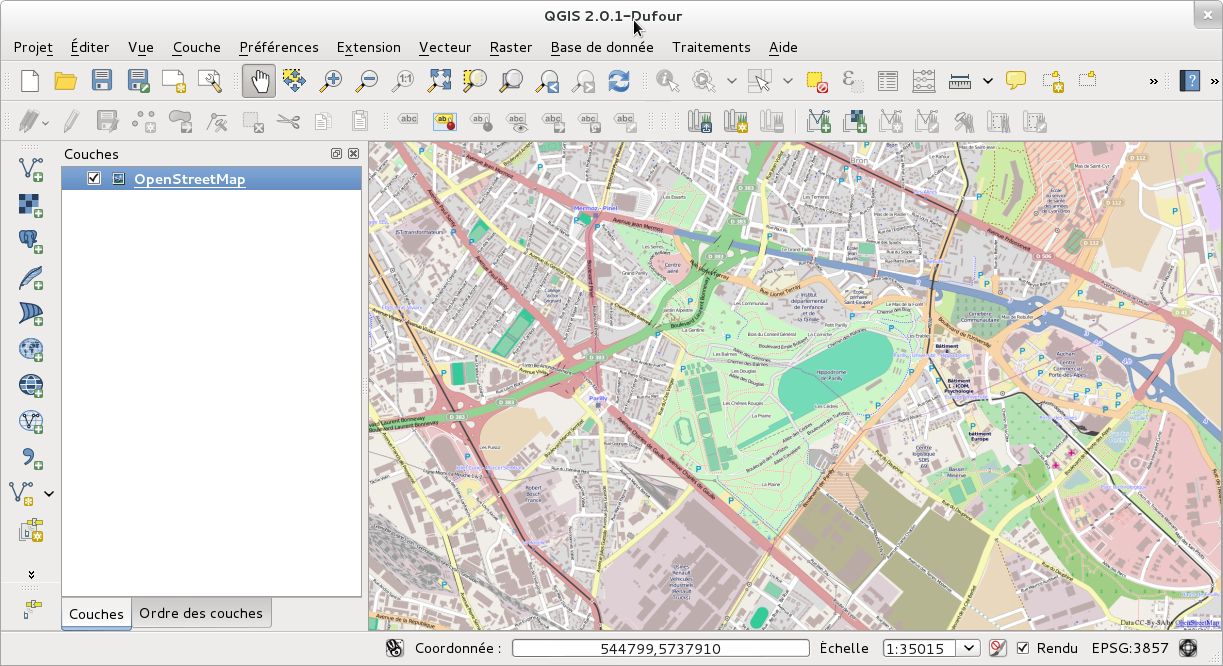
Task: Create a new project with blank page icon
Action: [30, 81]
